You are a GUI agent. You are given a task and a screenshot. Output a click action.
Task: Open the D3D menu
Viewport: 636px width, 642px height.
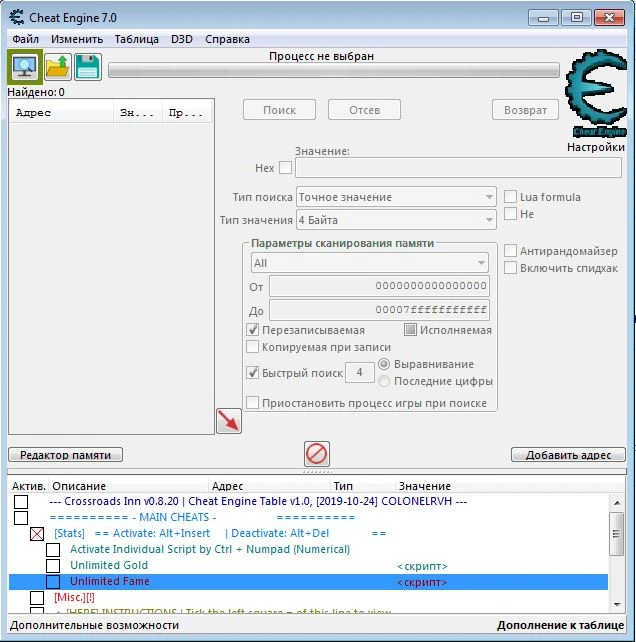point(182,39)
